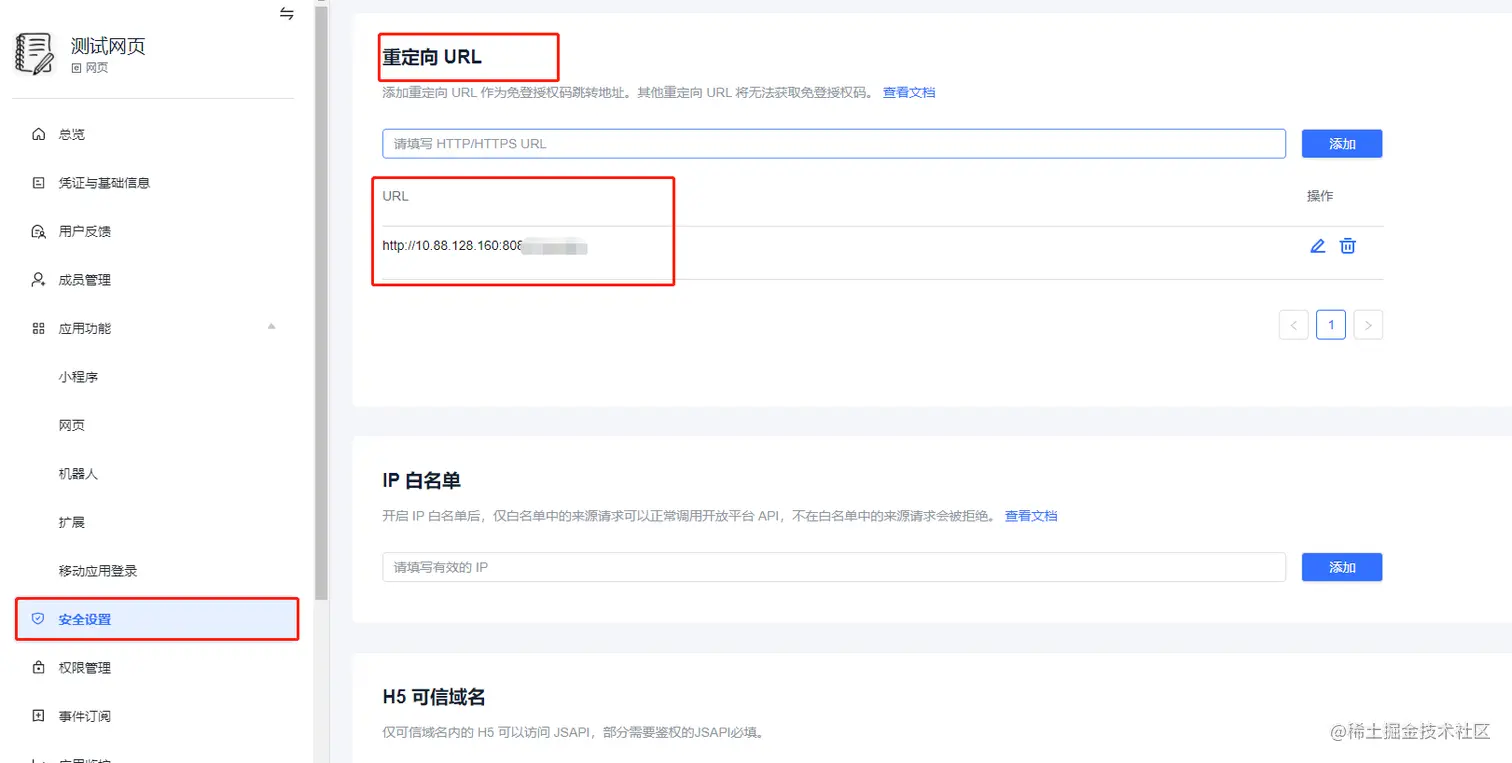1512x763 pixels.
Task: Click the 测试网页 app notebook logo
Action: 35,54
